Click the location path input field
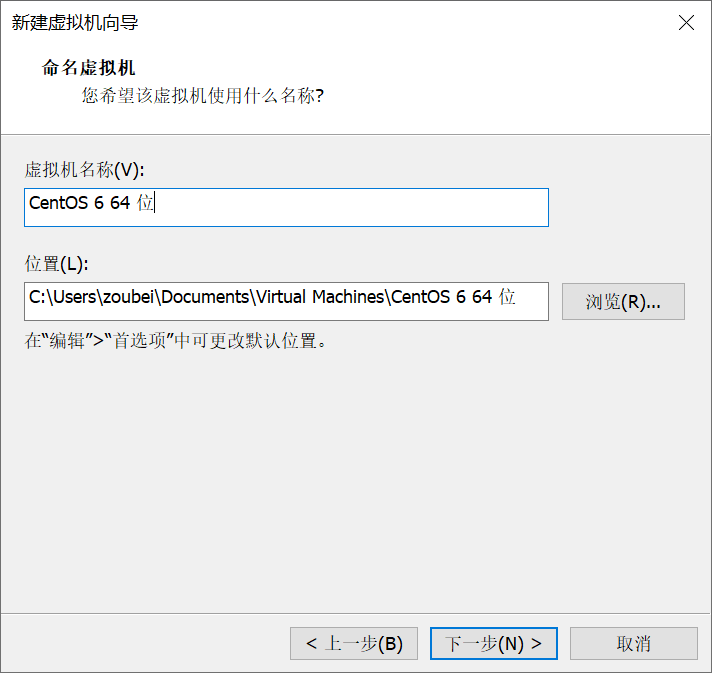 coord(286,302)
